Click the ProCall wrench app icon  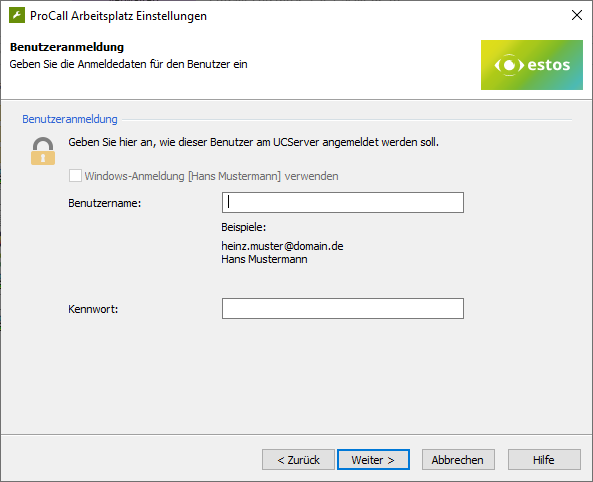pyautogui.click(x=17, y=16)
